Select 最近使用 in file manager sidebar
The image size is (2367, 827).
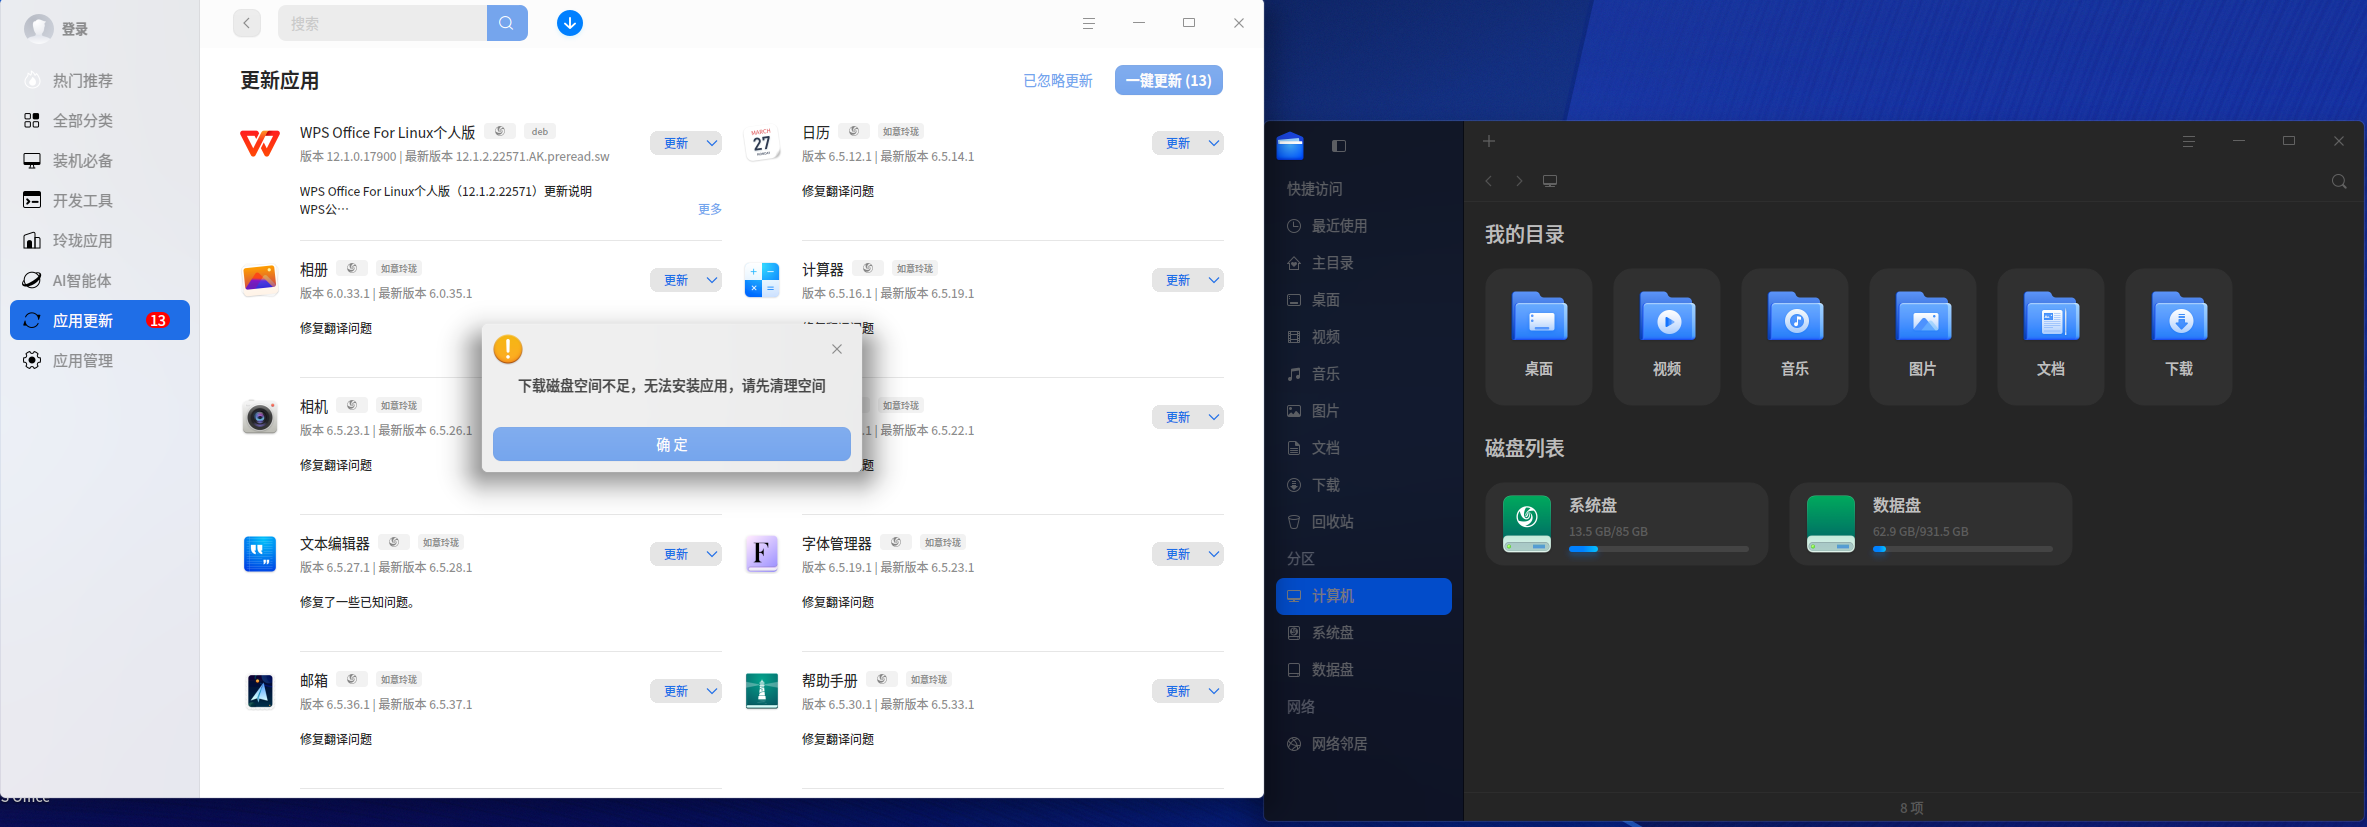click(1364, 226)
